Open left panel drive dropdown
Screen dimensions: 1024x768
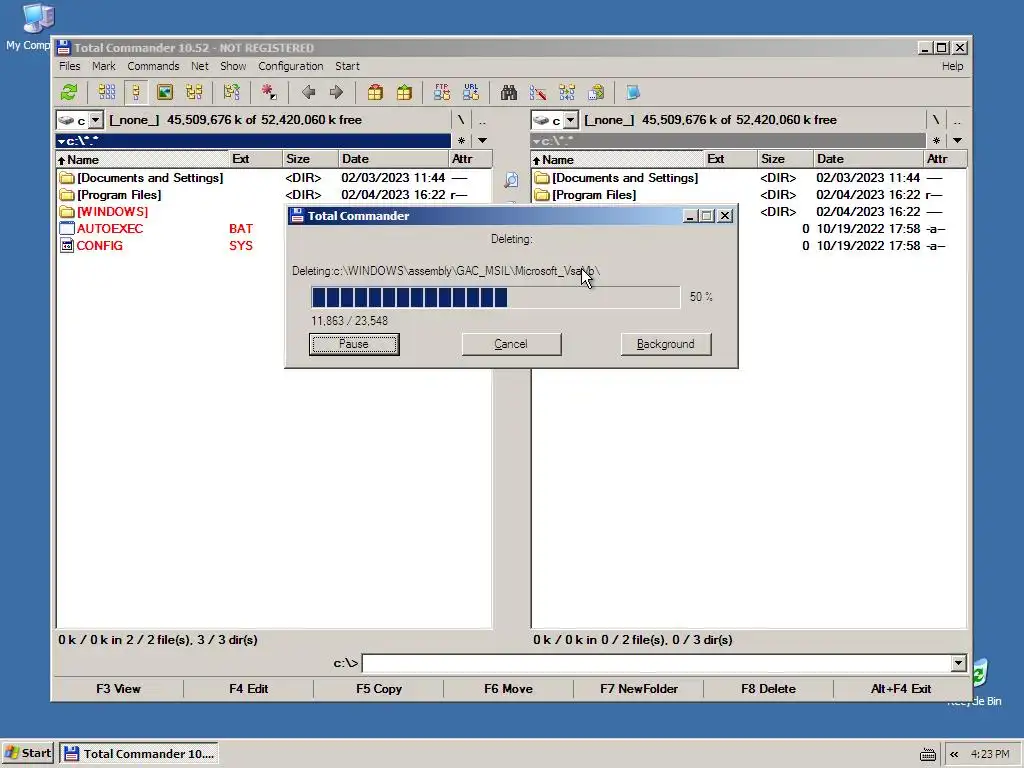(95, 120)
